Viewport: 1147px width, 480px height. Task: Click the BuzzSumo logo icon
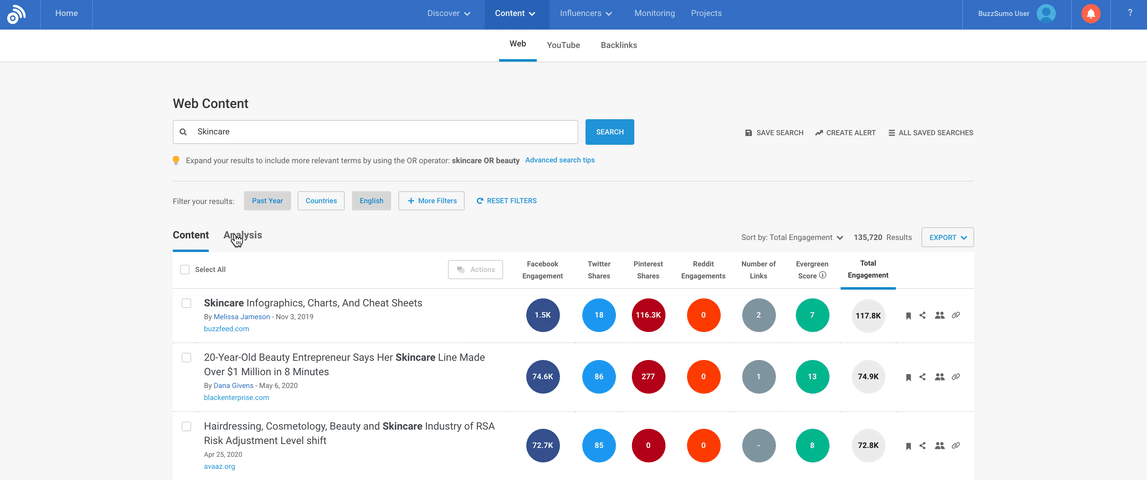[16, 14]
